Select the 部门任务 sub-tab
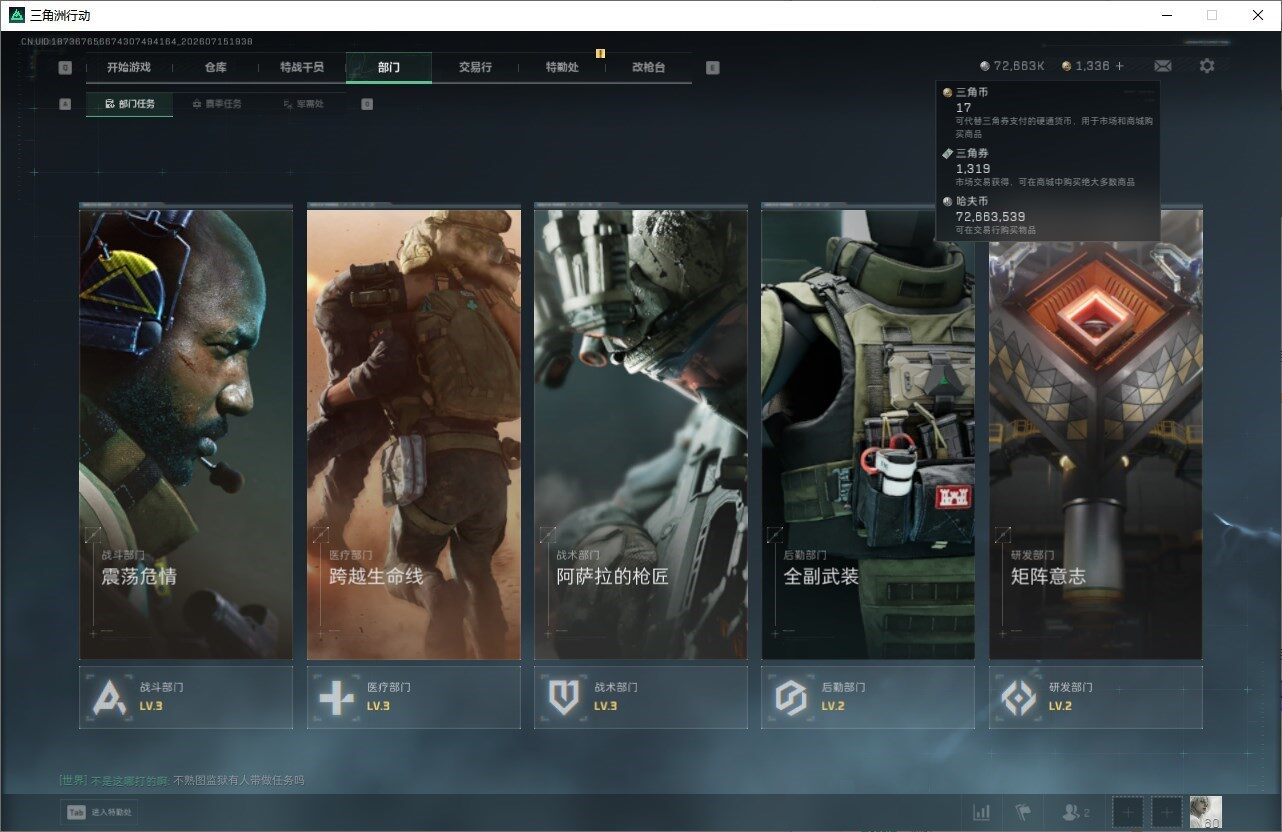Image resolution: width=1282 pixels, height=832 pixels. click(129, 104)
